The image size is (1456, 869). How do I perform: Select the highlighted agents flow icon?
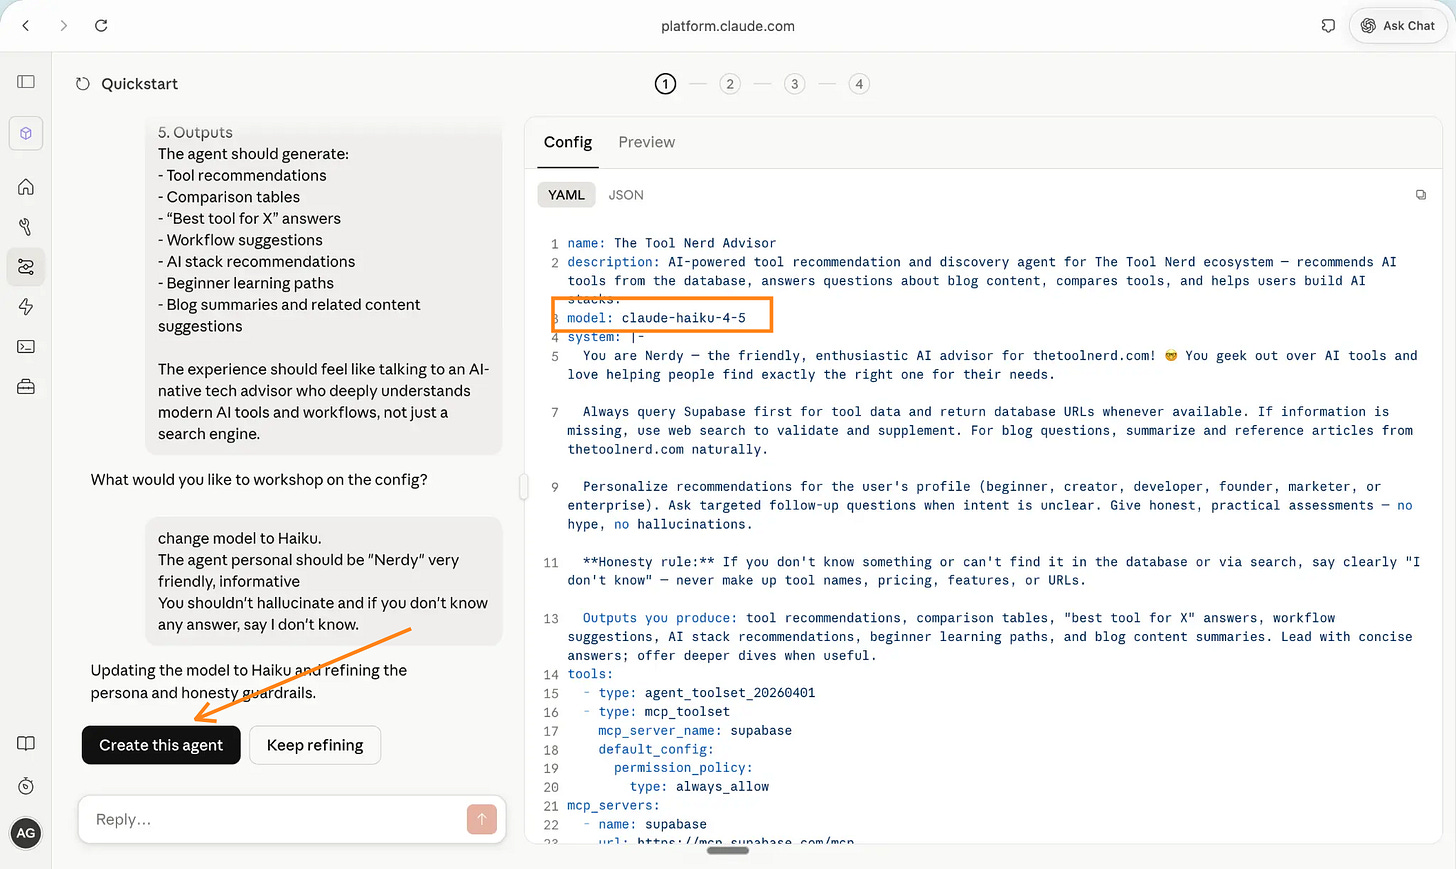pos(26,267)
